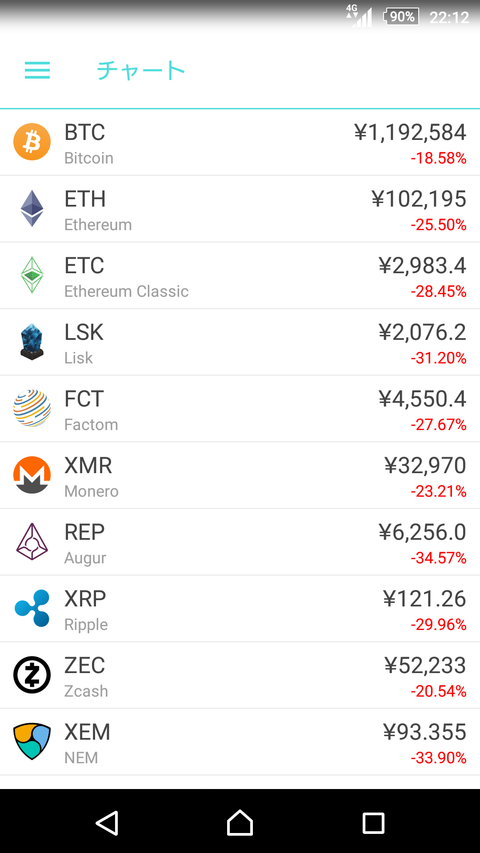Tap the blue Ripple logo
Screen dimensions: 480x853
pyautogui.click(x=32, y=608)
